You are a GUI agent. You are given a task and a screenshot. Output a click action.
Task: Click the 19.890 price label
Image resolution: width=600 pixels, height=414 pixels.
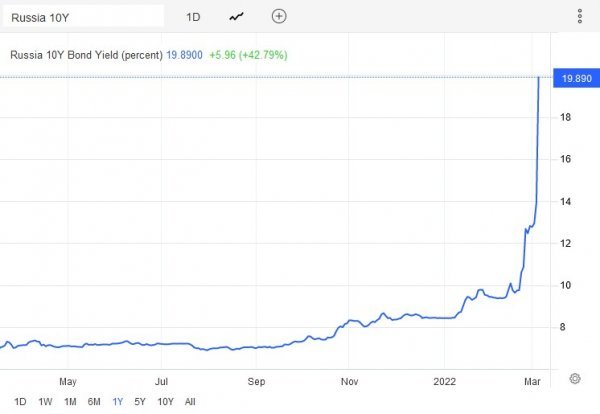(x=576, y=78)
